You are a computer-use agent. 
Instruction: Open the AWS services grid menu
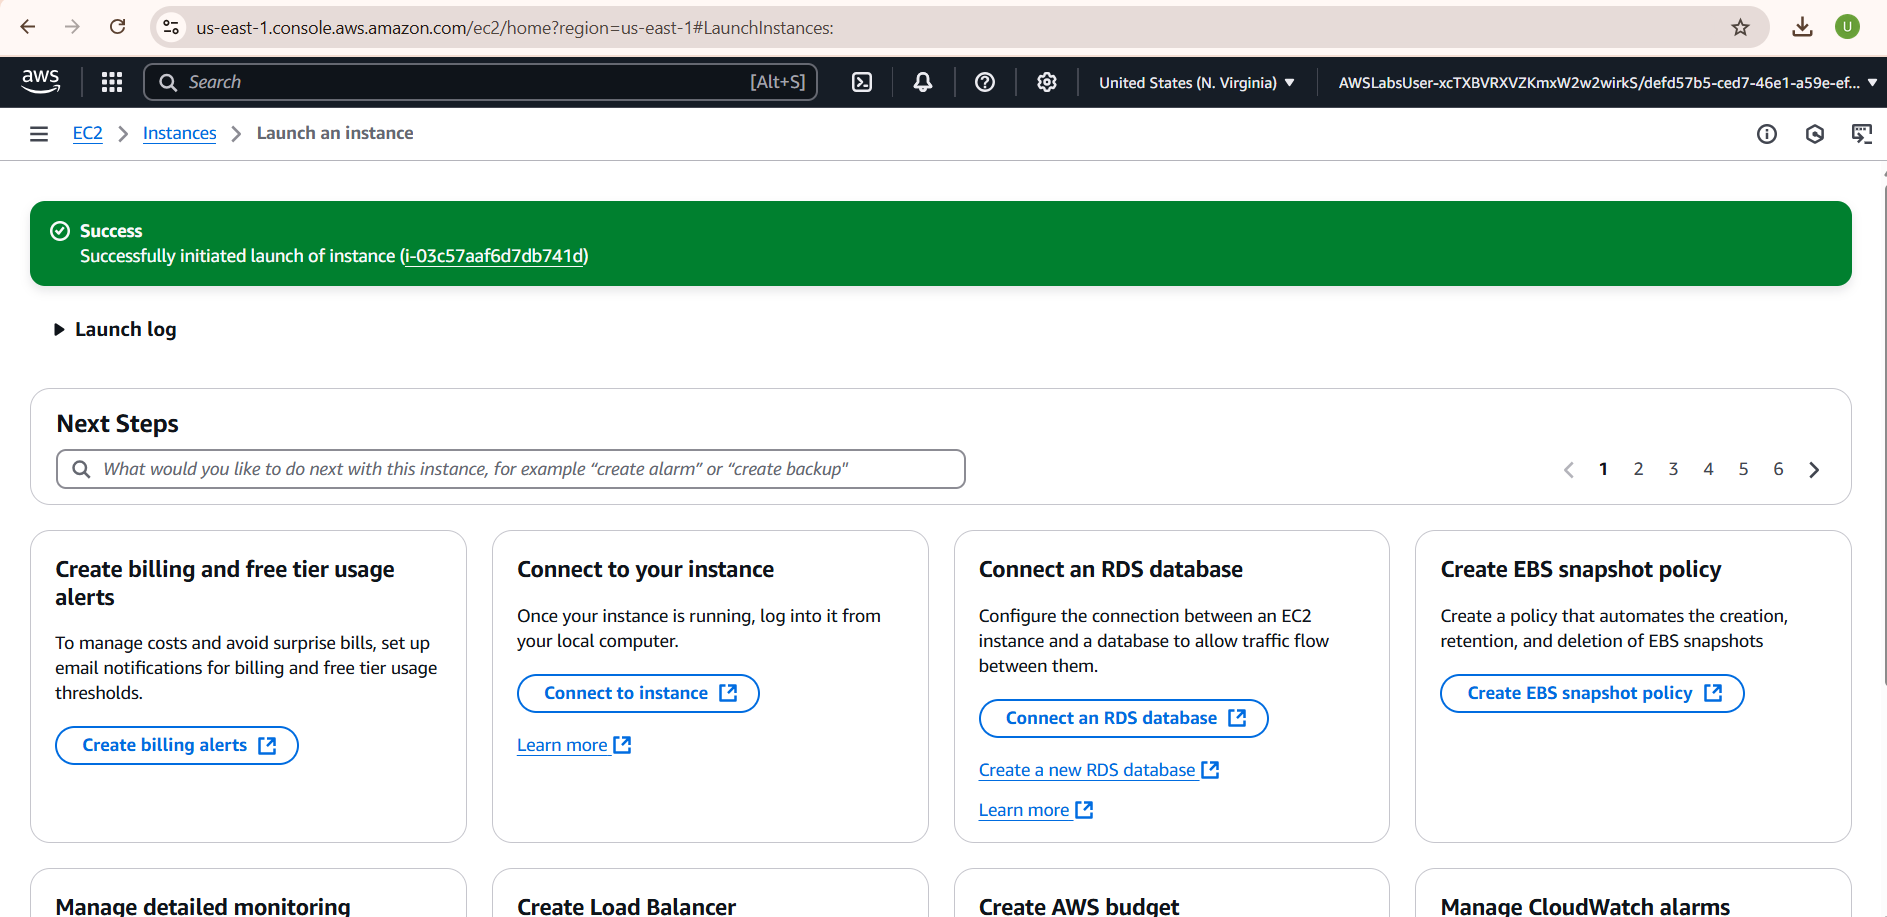pos(112,82)
